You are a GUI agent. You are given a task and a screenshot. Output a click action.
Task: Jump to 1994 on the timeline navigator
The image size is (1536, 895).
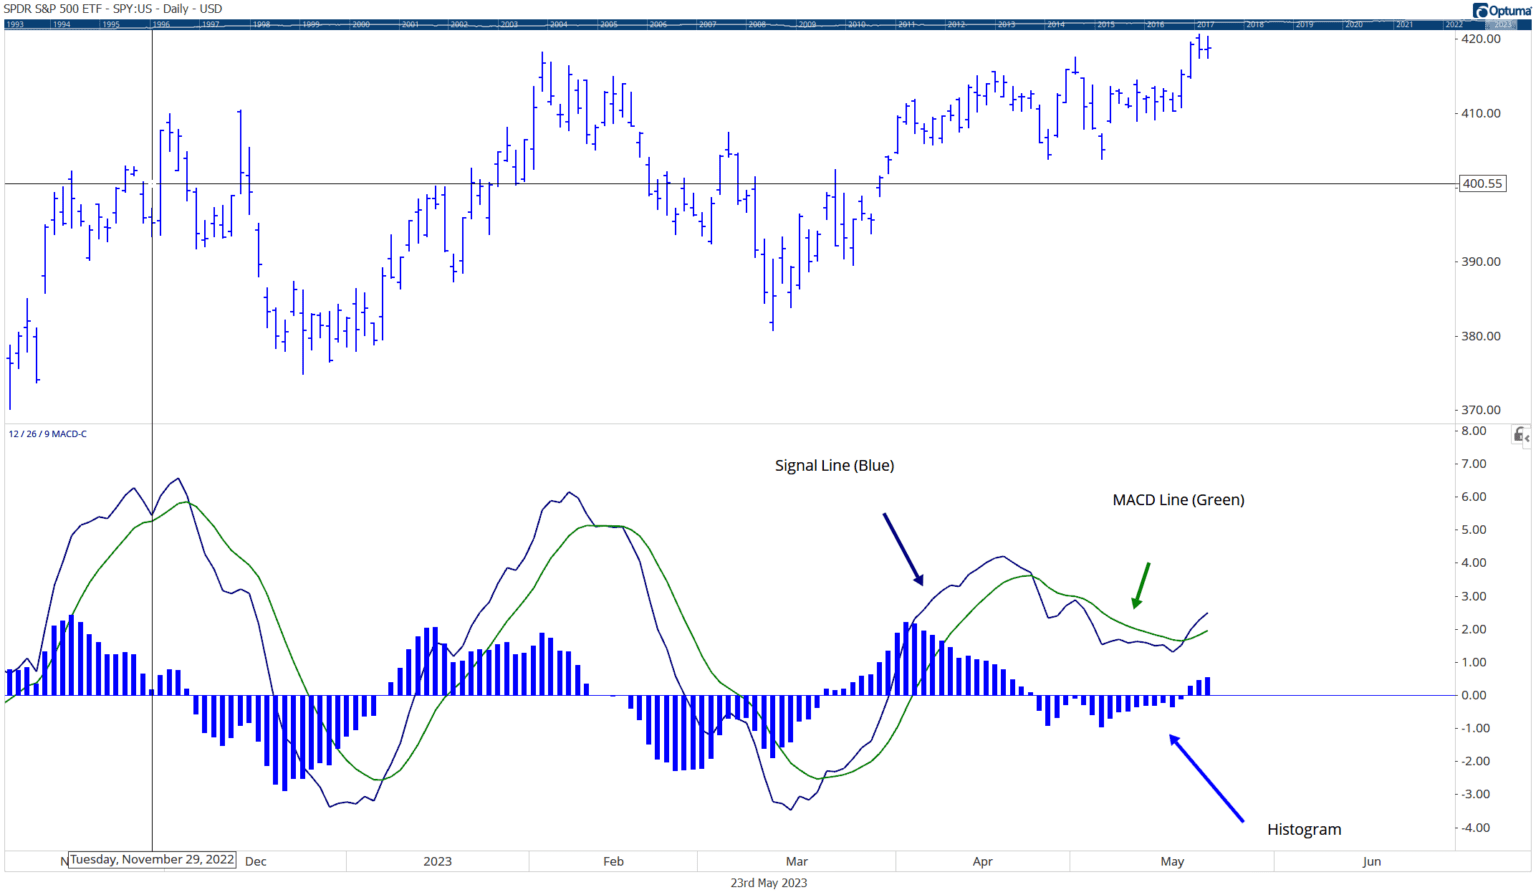pos(62,24)
